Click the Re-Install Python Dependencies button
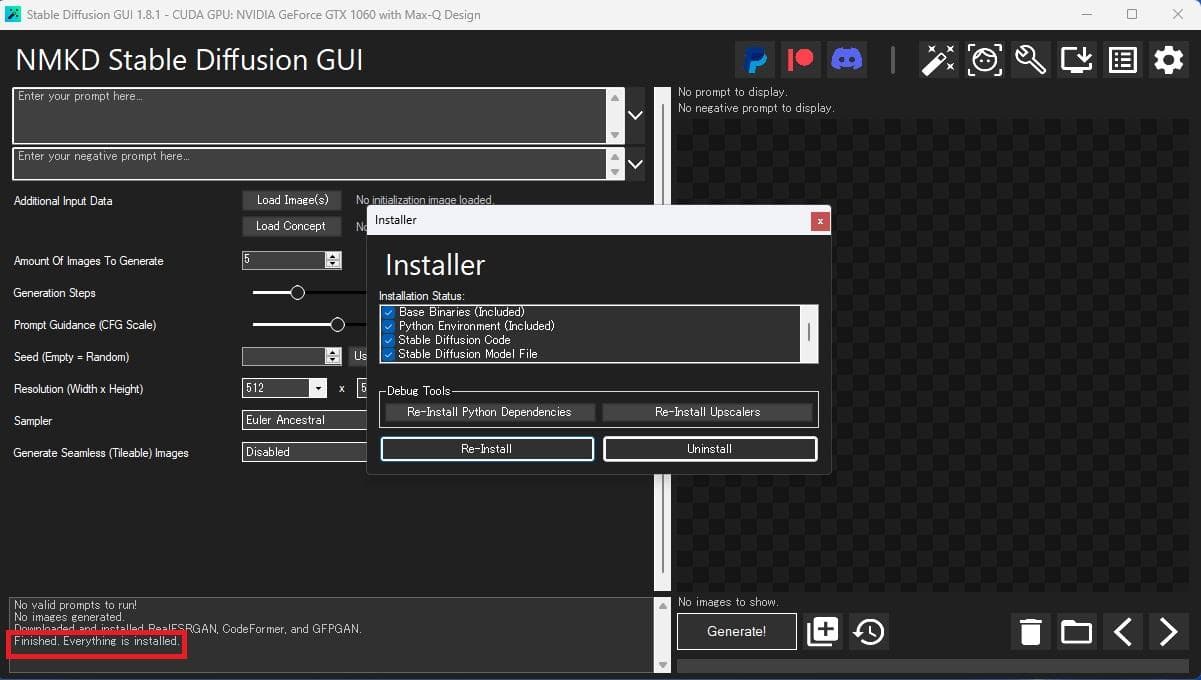 coord(489,412)
